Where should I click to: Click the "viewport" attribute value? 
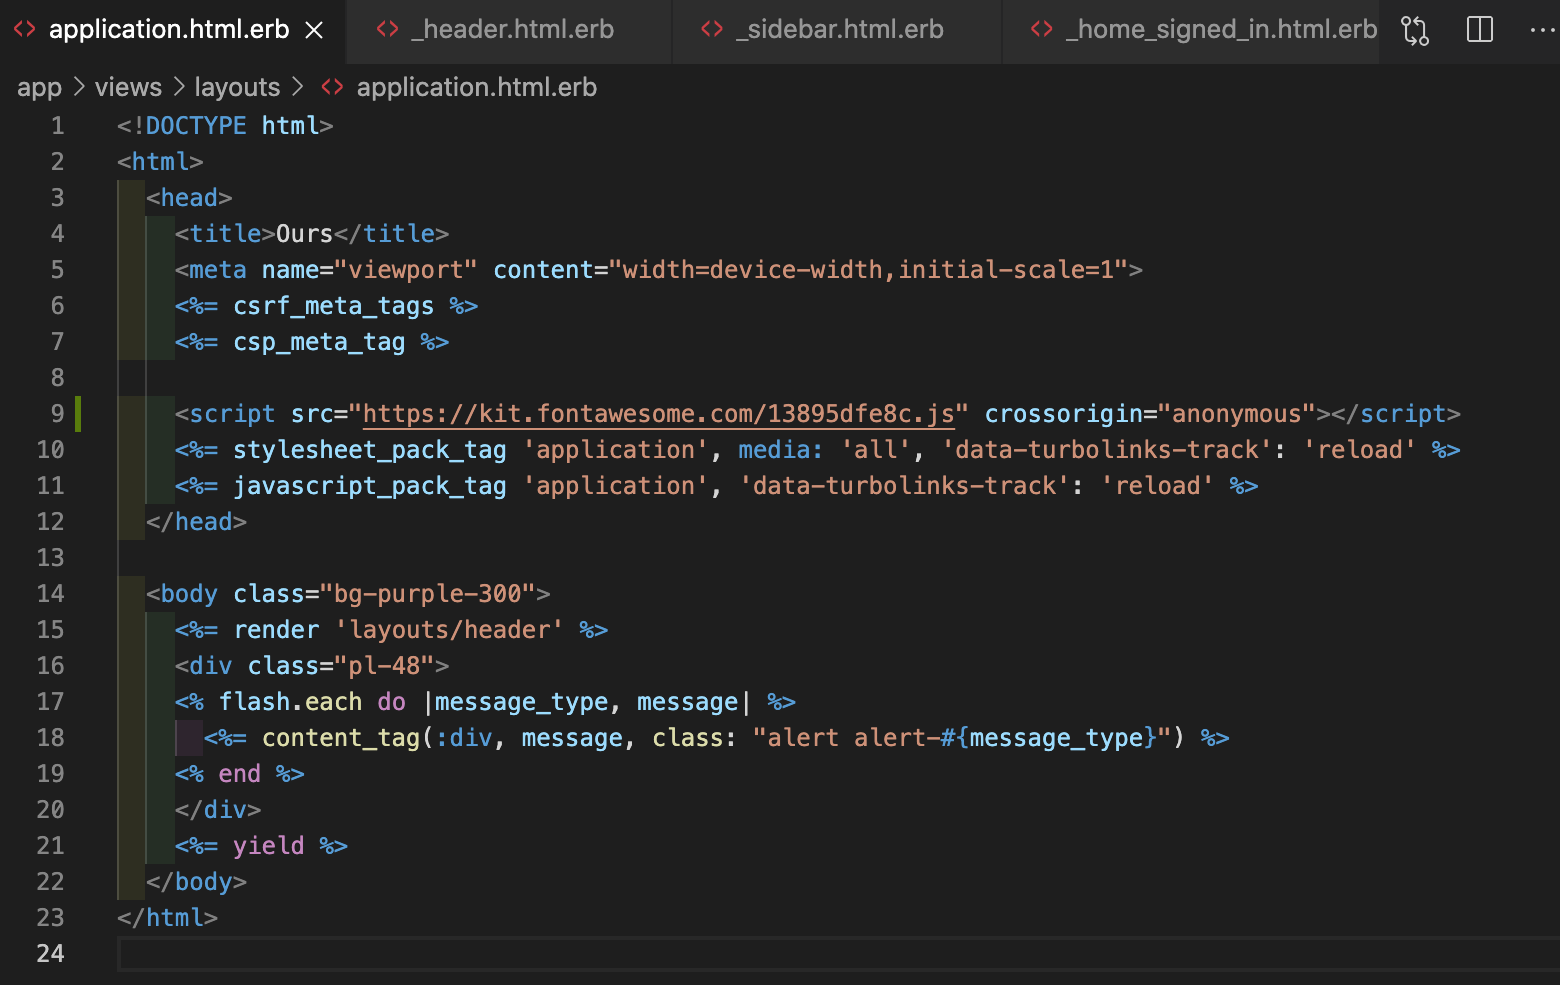(x=405, y=270)
